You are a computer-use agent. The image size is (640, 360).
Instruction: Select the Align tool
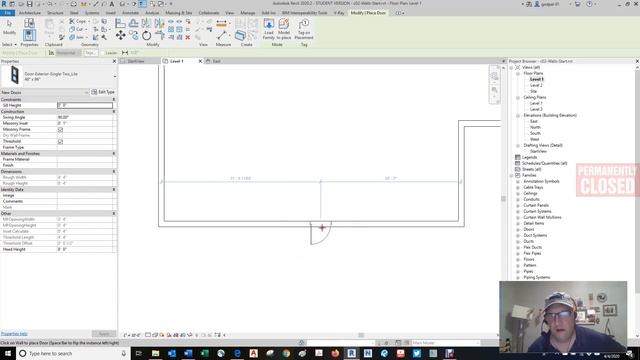click(x=120, y=23)
